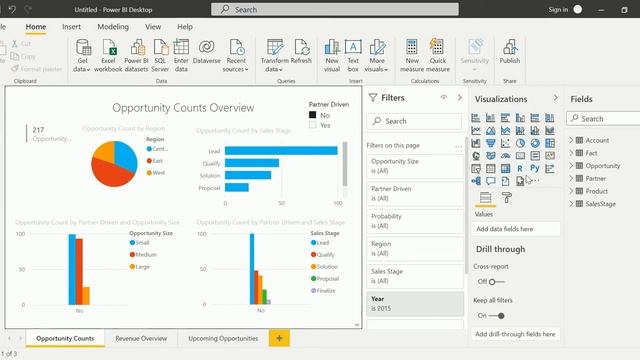The width and height of the screenshot is (640, 360).
Task: Click Sign in at top right
Action: 558,9
